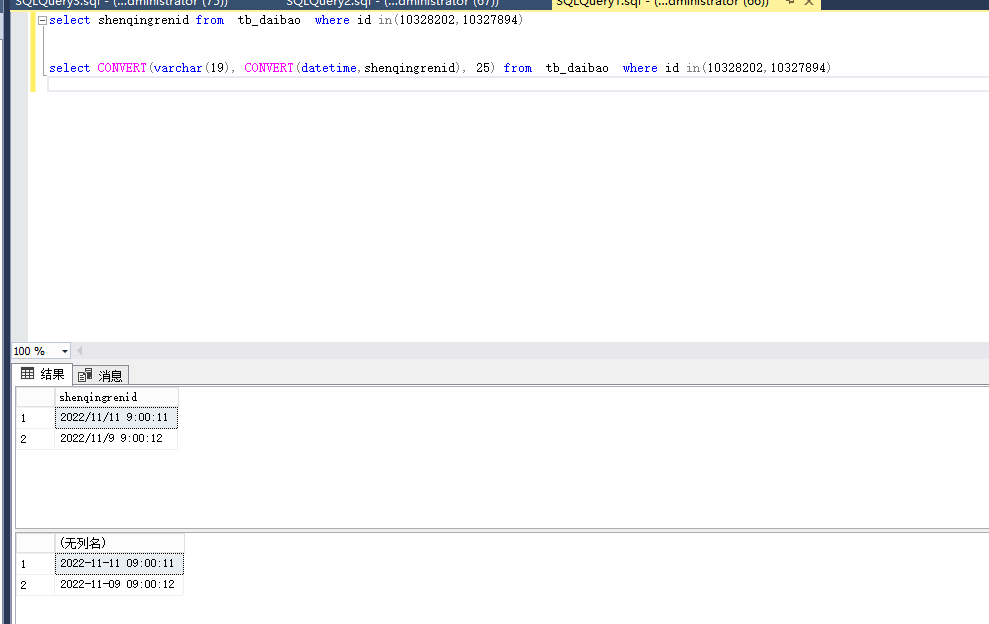
Task: Pin the active SQLQuery1.sql tab
Action: 789,3
